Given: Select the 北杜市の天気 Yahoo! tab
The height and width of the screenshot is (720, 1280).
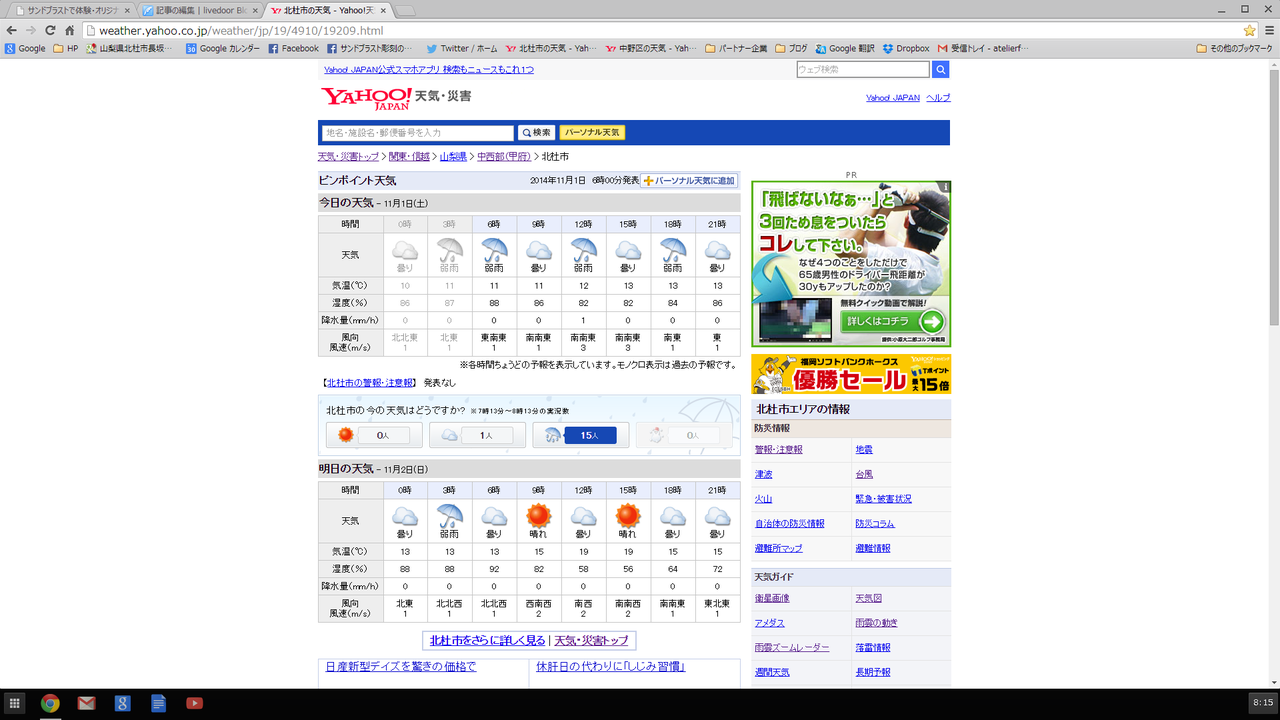Looking at the screenshot, I should point(326,10).
